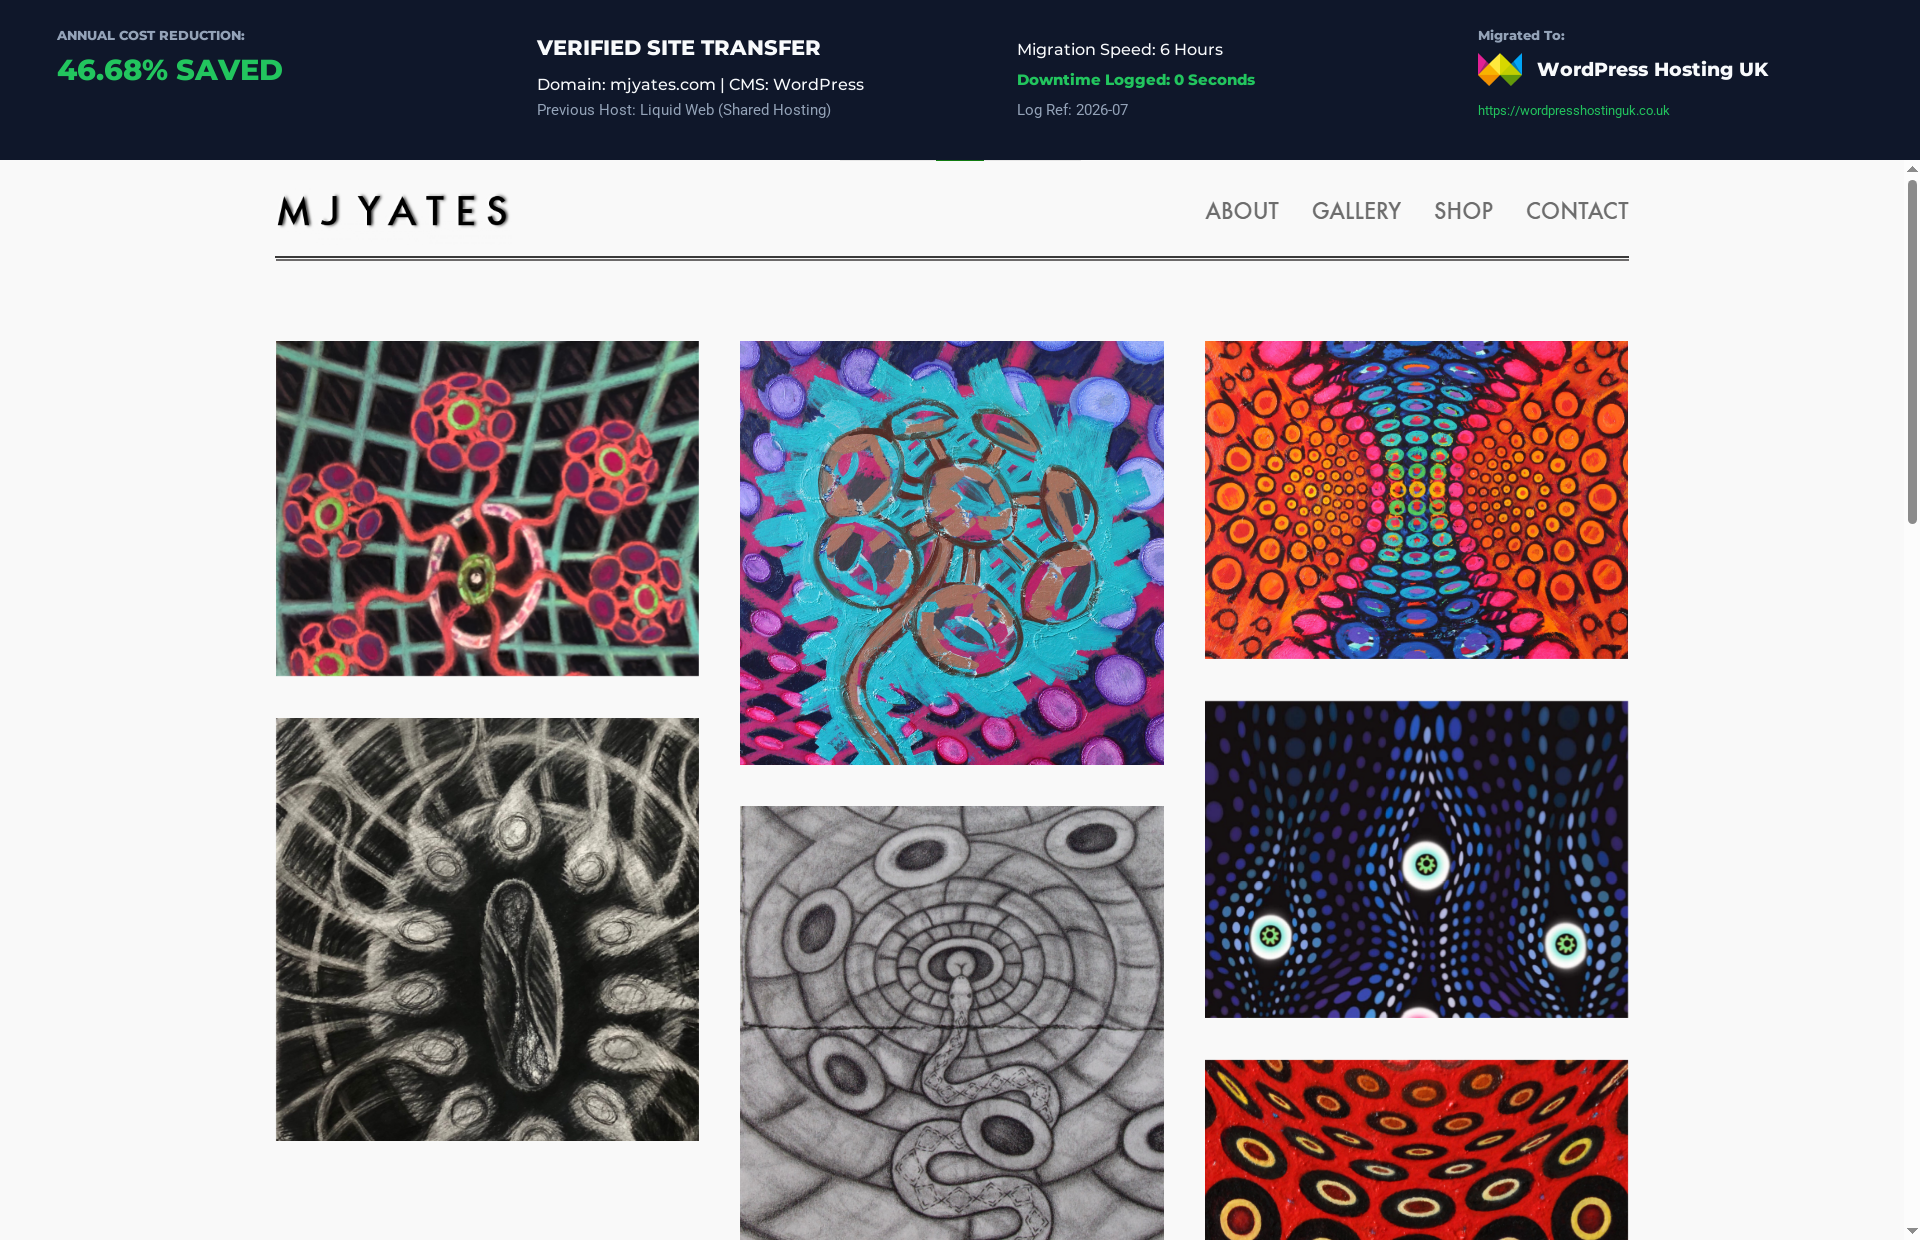Click the vertical scrollbar thumb
Viewport: 1920px width, 1240px height.
1912,352
